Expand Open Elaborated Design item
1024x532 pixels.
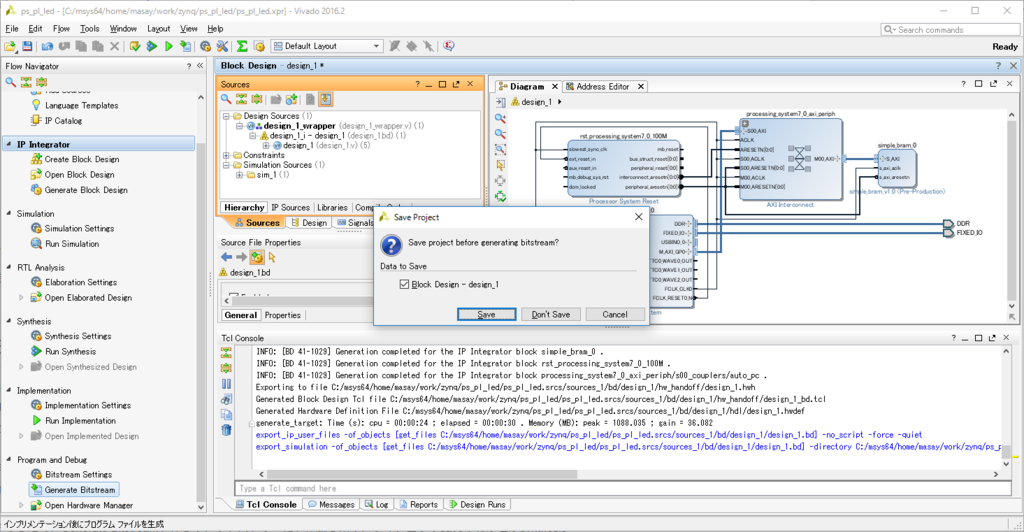[21, 298]
